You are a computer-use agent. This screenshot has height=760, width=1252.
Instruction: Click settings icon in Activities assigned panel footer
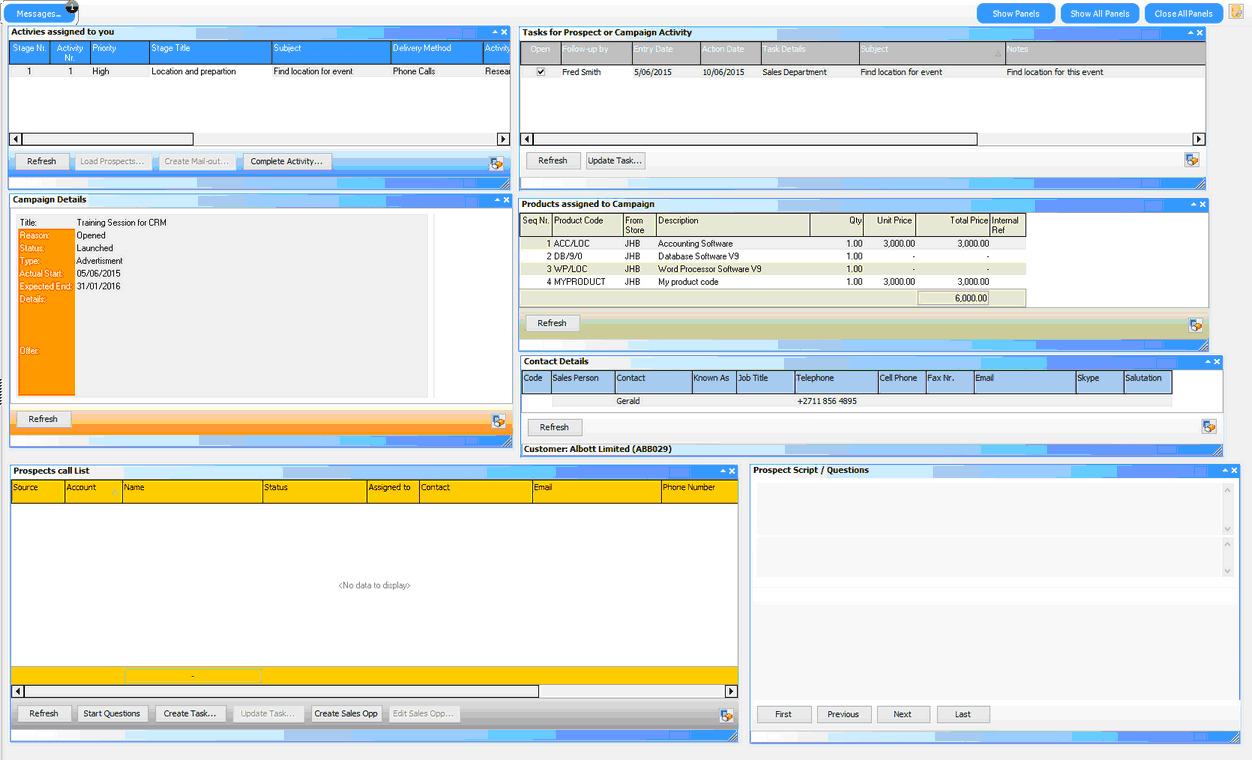[x=496, y=163]
